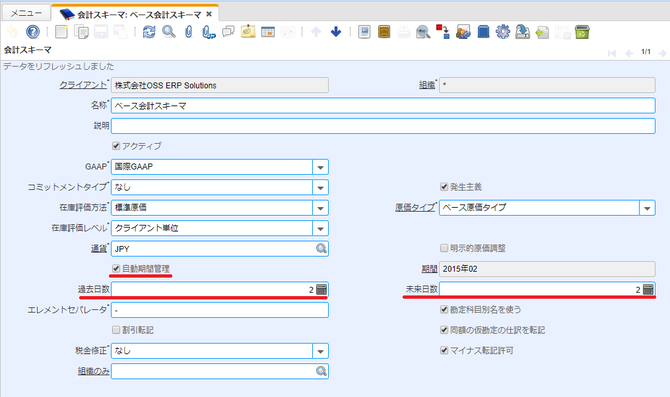Open chat with the speech bubbles icon
Image resolution: width=670 pixels, height=397 pixels.
(229, 32)
